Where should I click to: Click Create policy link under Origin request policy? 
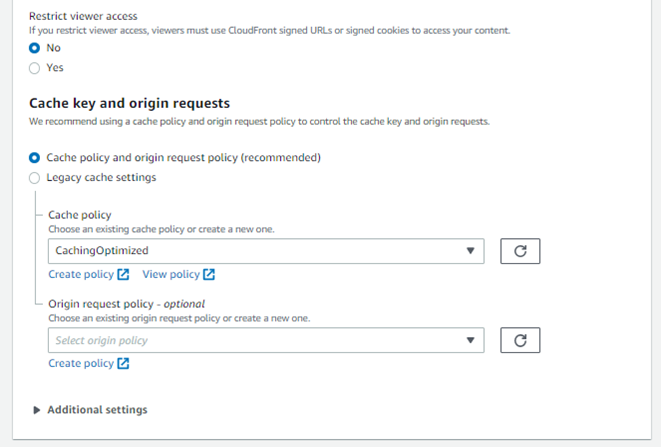[x=81, y=364]
